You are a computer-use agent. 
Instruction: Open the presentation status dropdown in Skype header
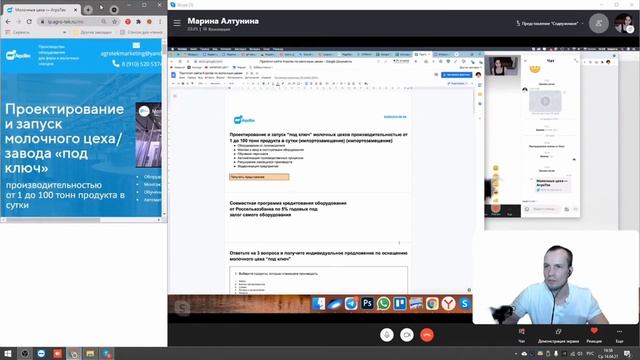(550, 23)
